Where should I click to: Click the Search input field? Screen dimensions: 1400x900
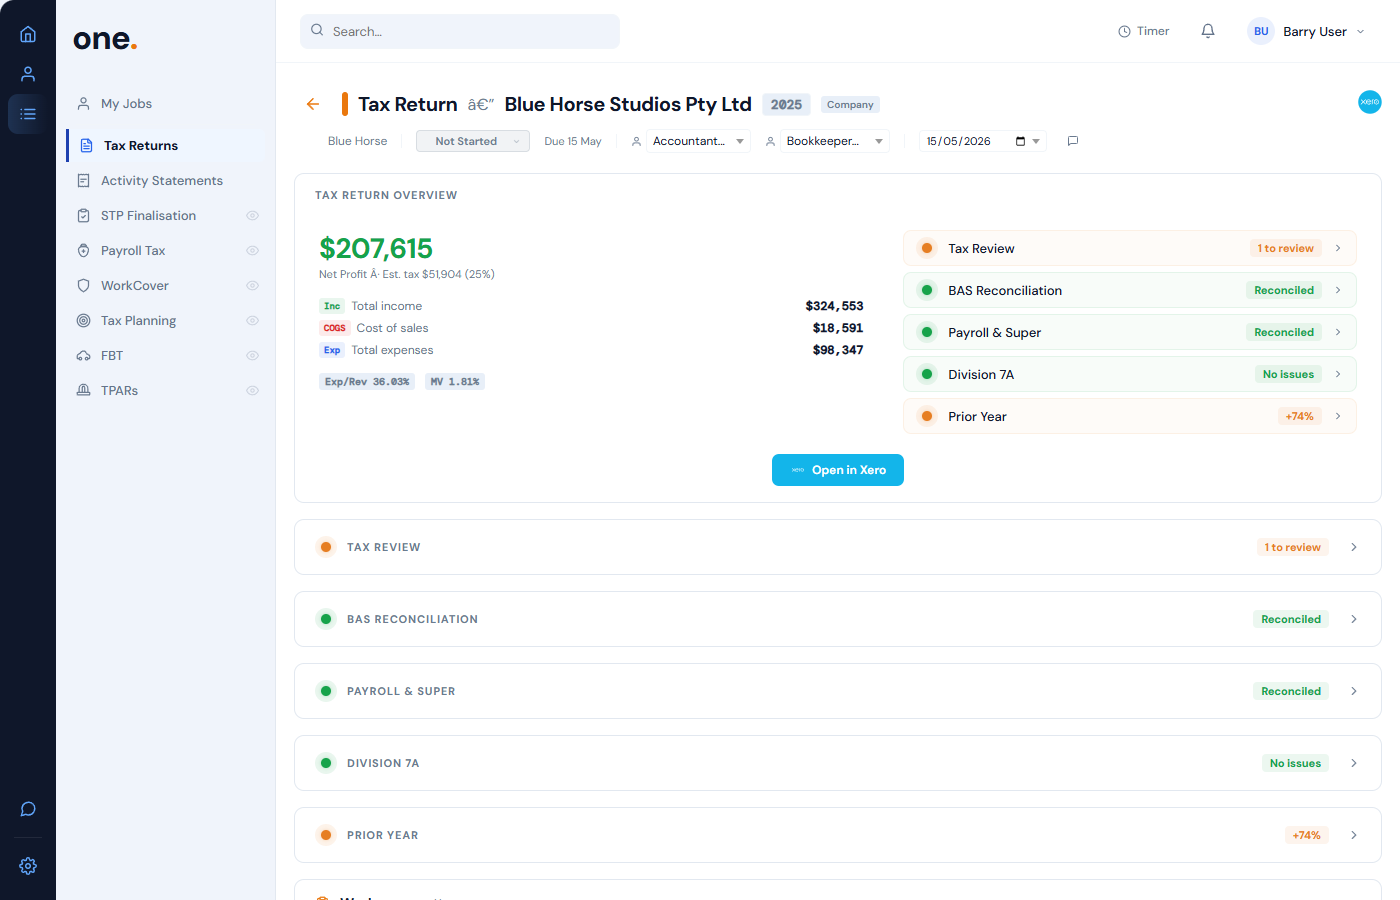click(460, 31)
